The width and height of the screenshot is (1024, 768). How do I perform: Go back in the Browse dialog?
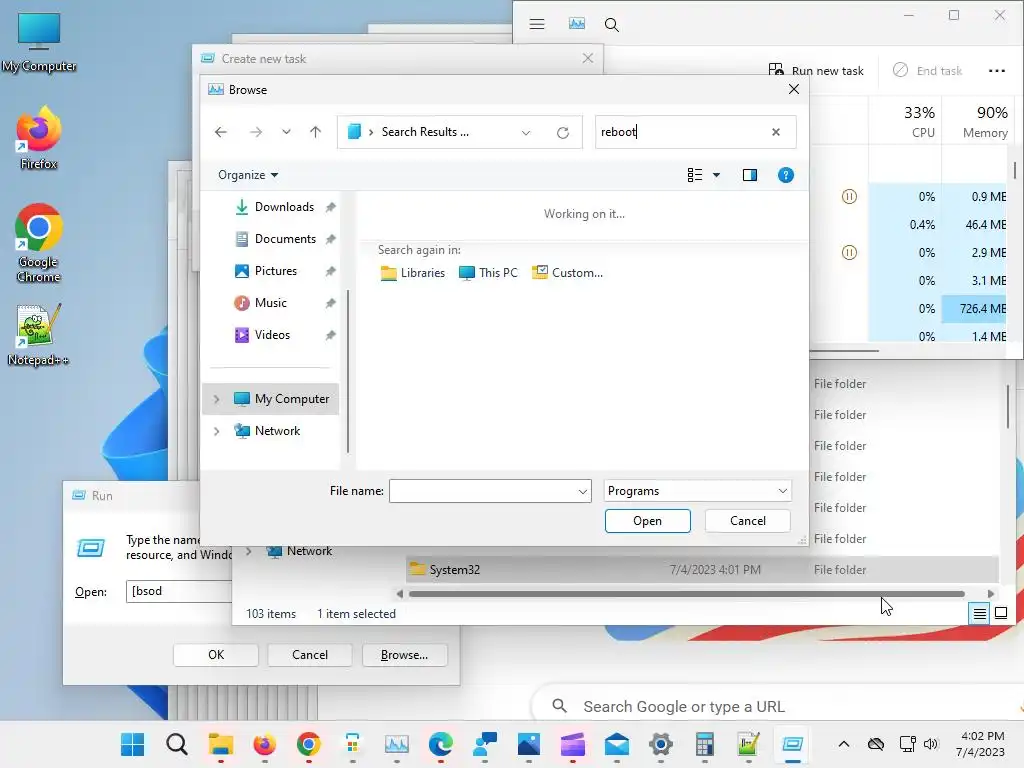point(221,132)
